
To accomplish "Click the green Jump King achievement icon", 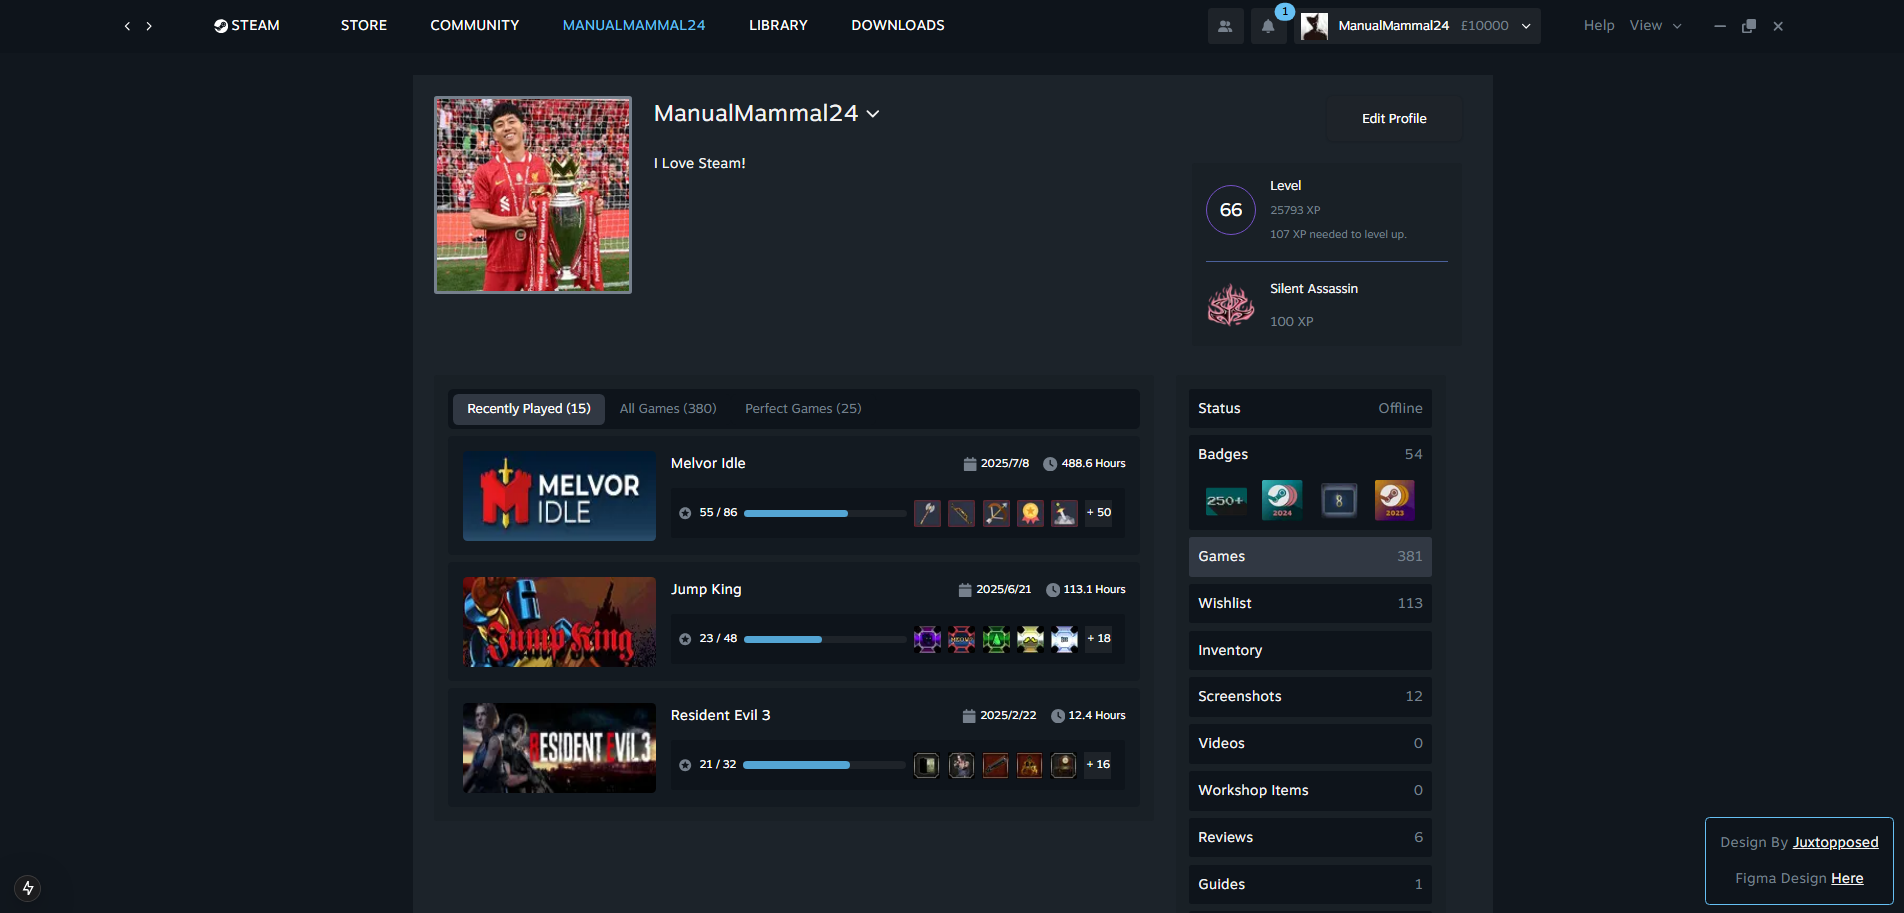I will [996, 639].
